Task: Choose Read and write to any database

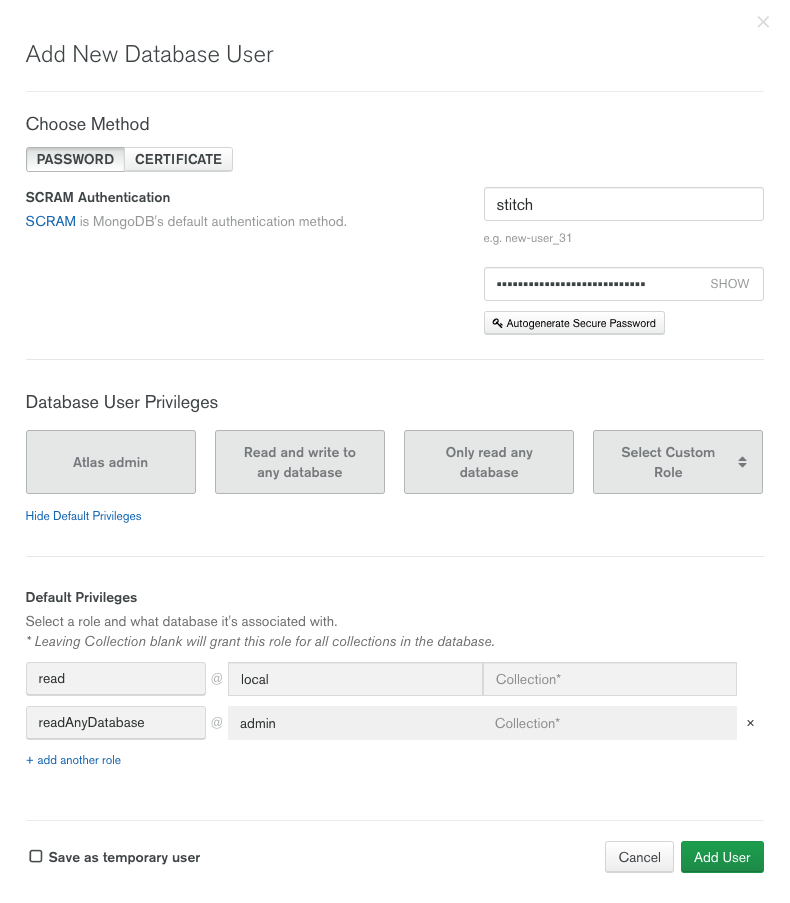Action: click(299, 462)
